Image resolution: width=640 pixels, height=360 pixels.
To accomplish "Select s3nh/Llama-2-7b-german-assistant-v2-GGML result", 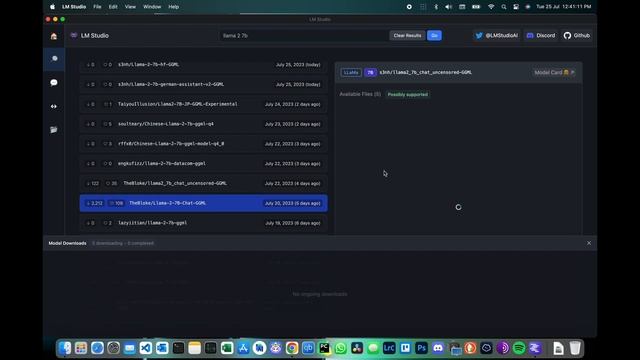I will tap(203, 84).
